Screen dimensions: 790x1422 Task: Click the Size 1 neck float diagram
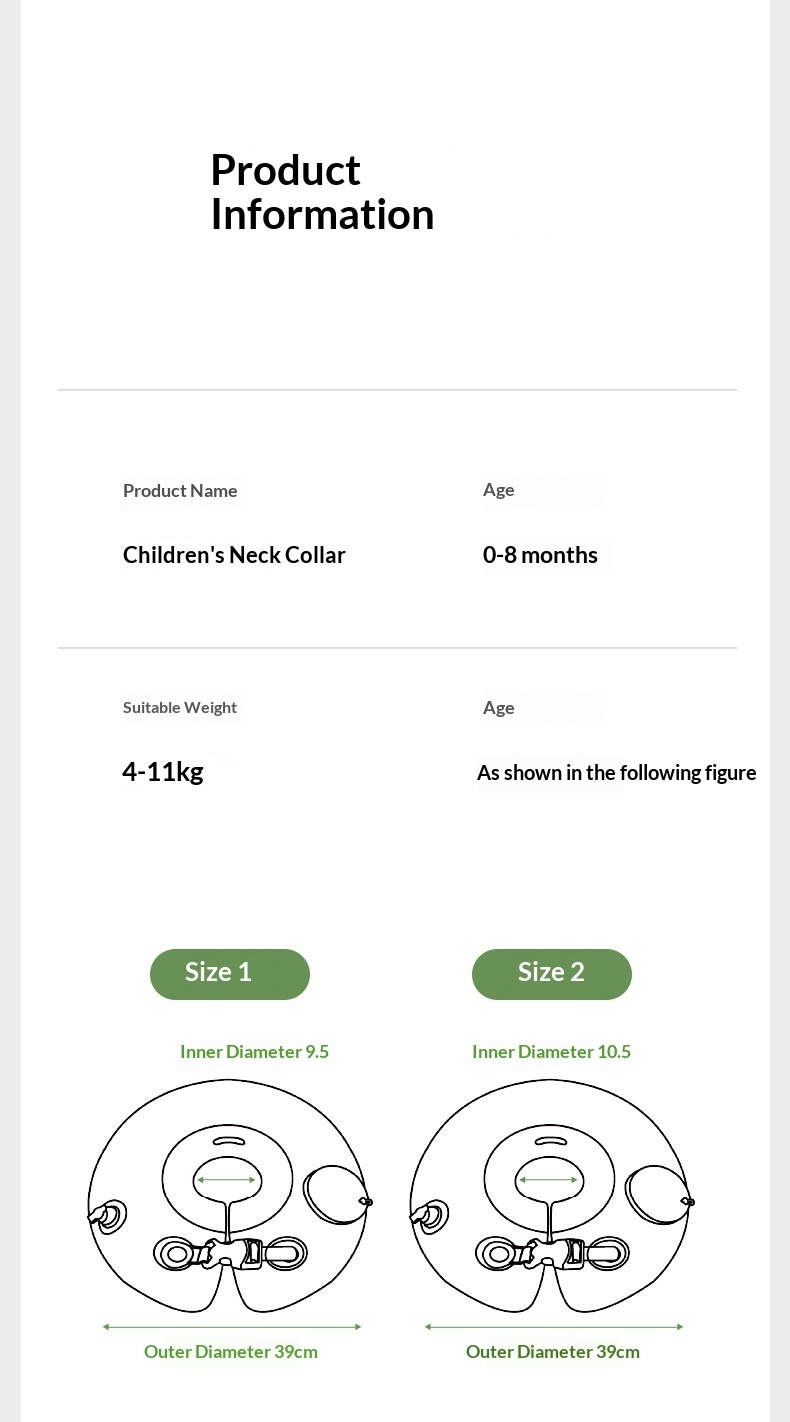tap(230, 1197)
